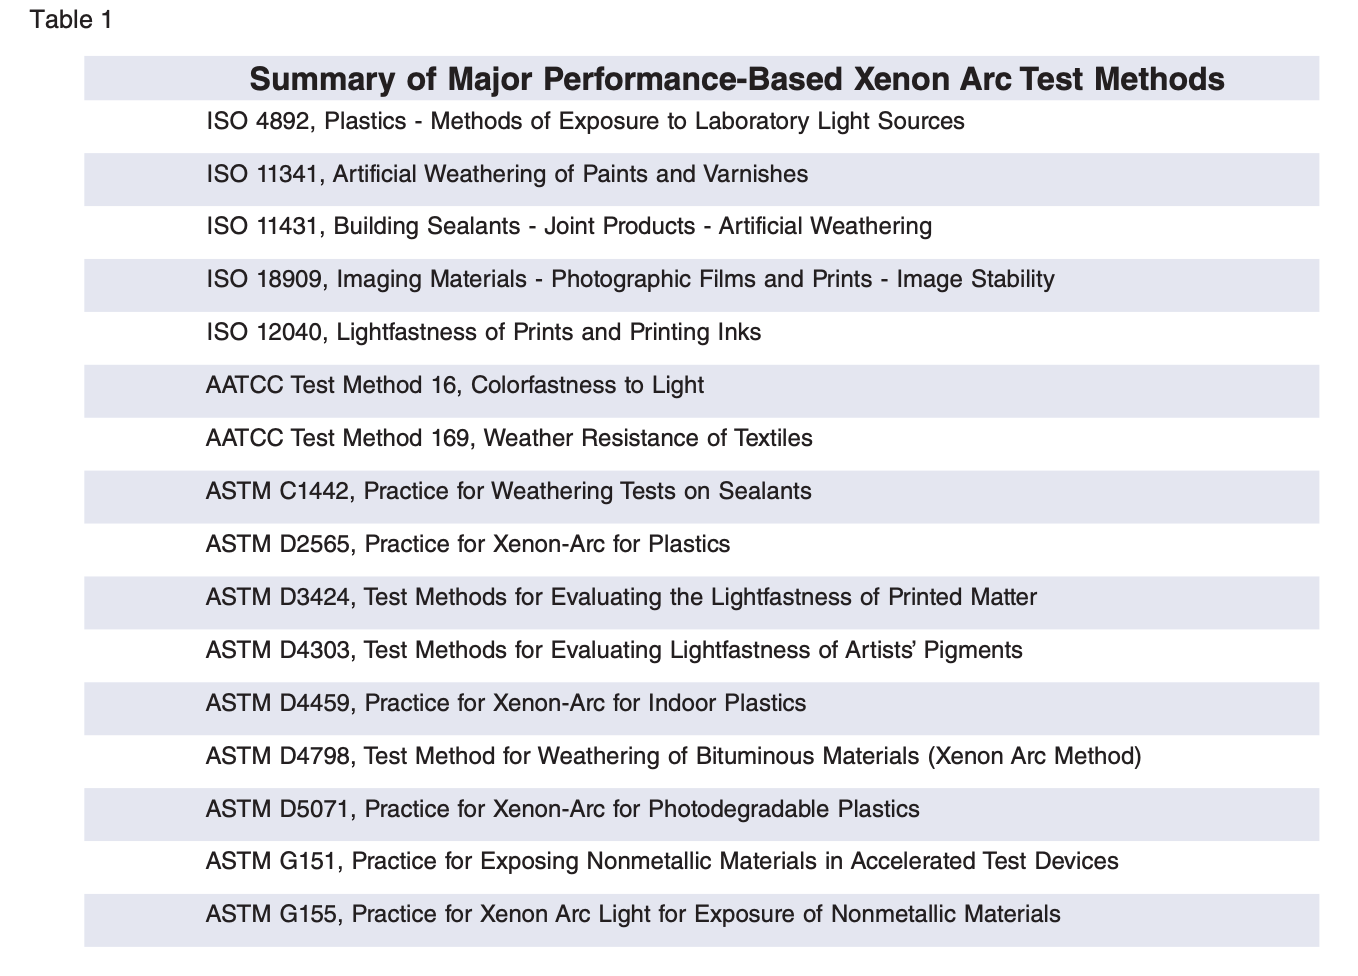The width and height of the screenshot is (1358, 976).
Task: Click the ASTM C1442 Sealants row
Action: (x=508, y=492)
